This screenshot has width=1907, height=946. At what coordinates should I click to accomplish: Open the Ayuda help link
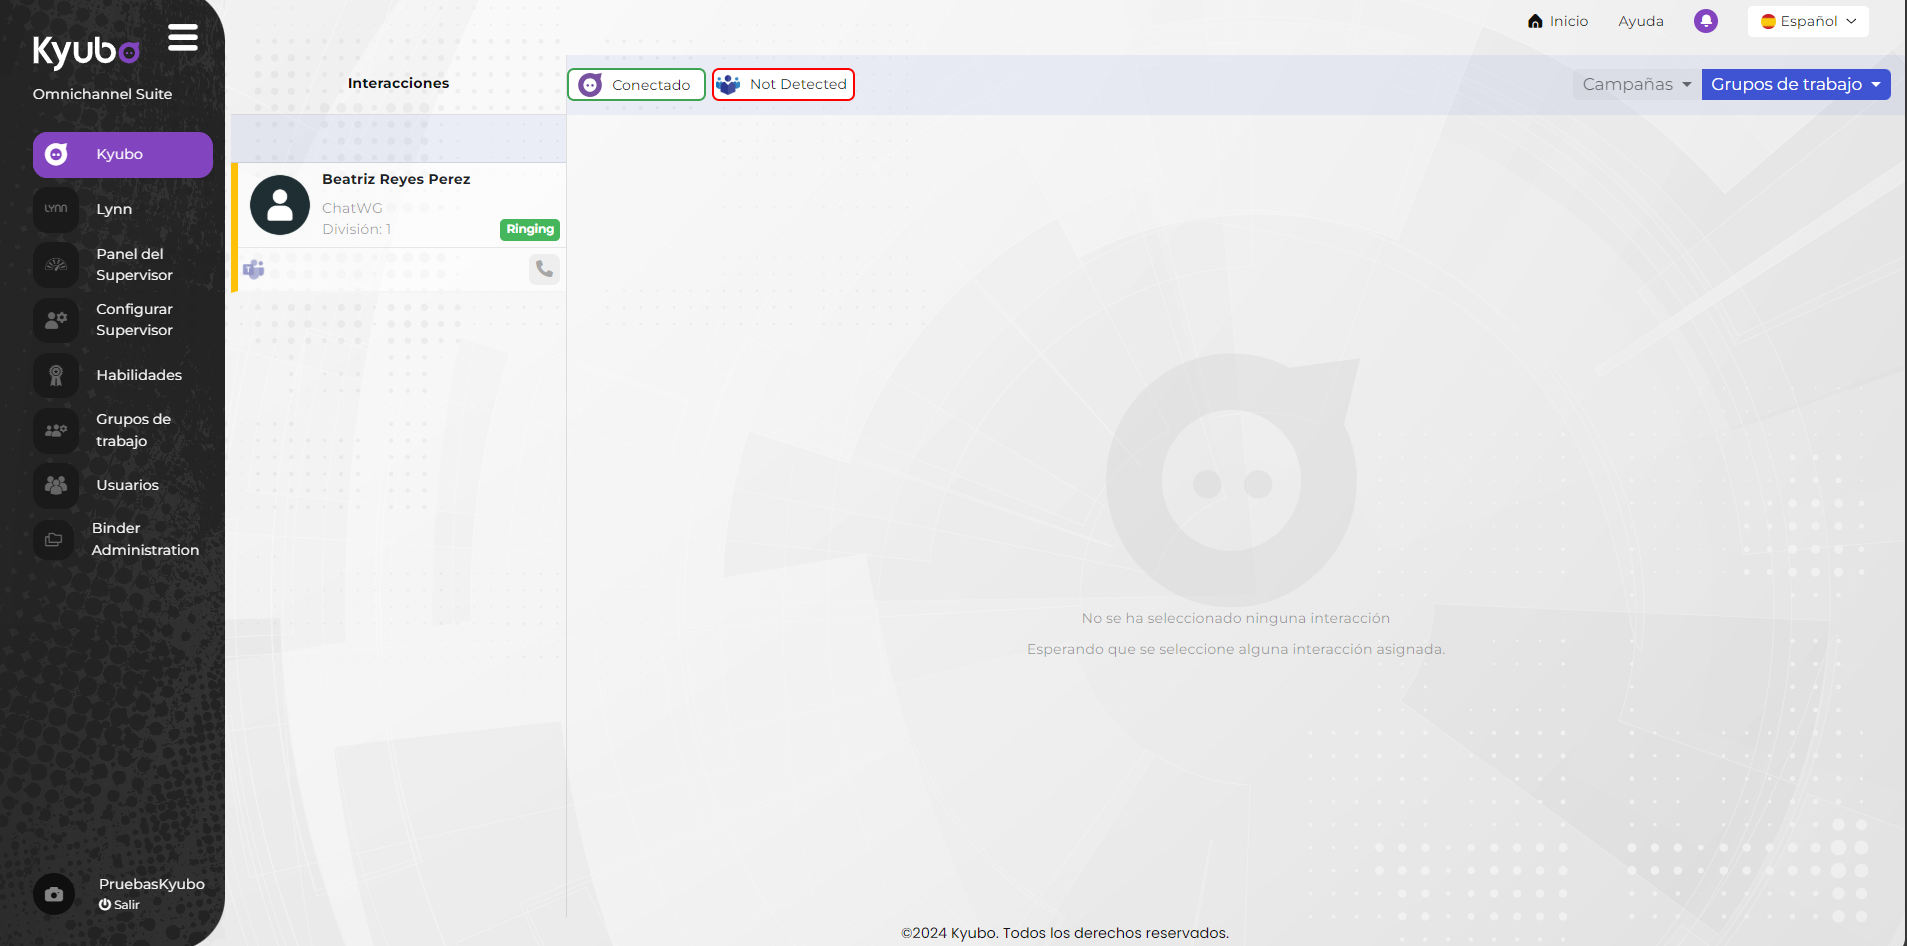(x=1641, y=21)
